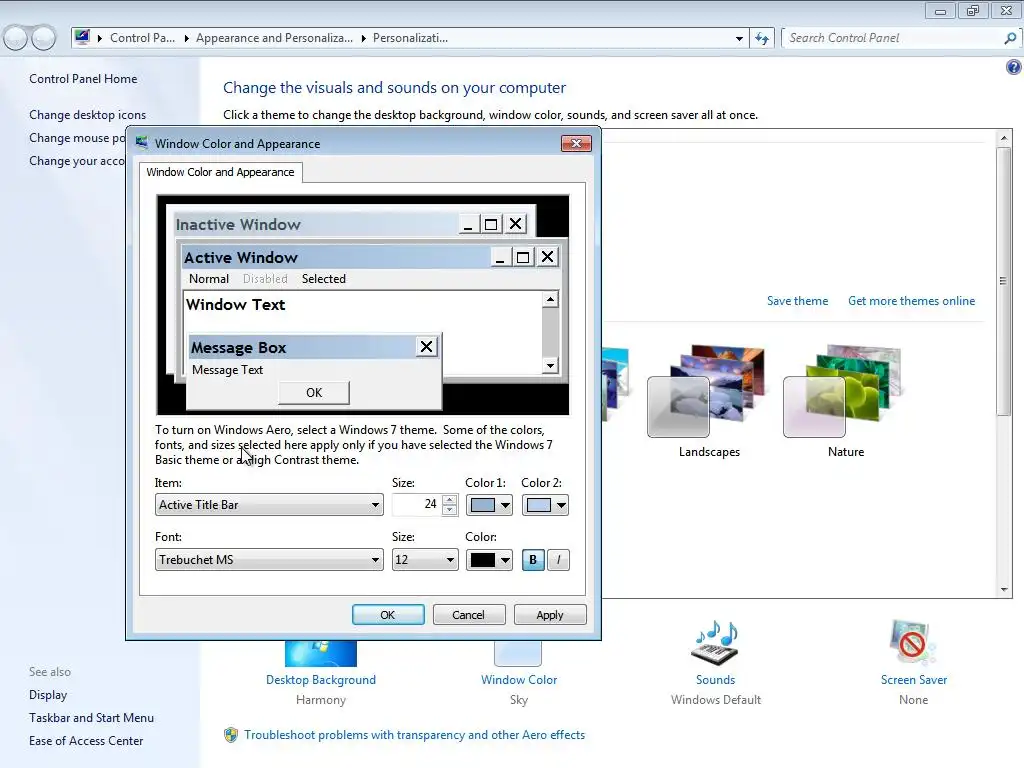
Task: Click Get more themes online link
Action: (x=911, y=301)
